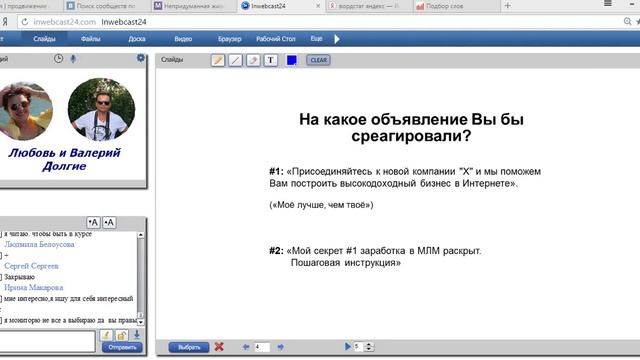The width and height of the screenshot is (640, 360).
Task: Open presenter panel settings gear
Action: coord(141,58)
